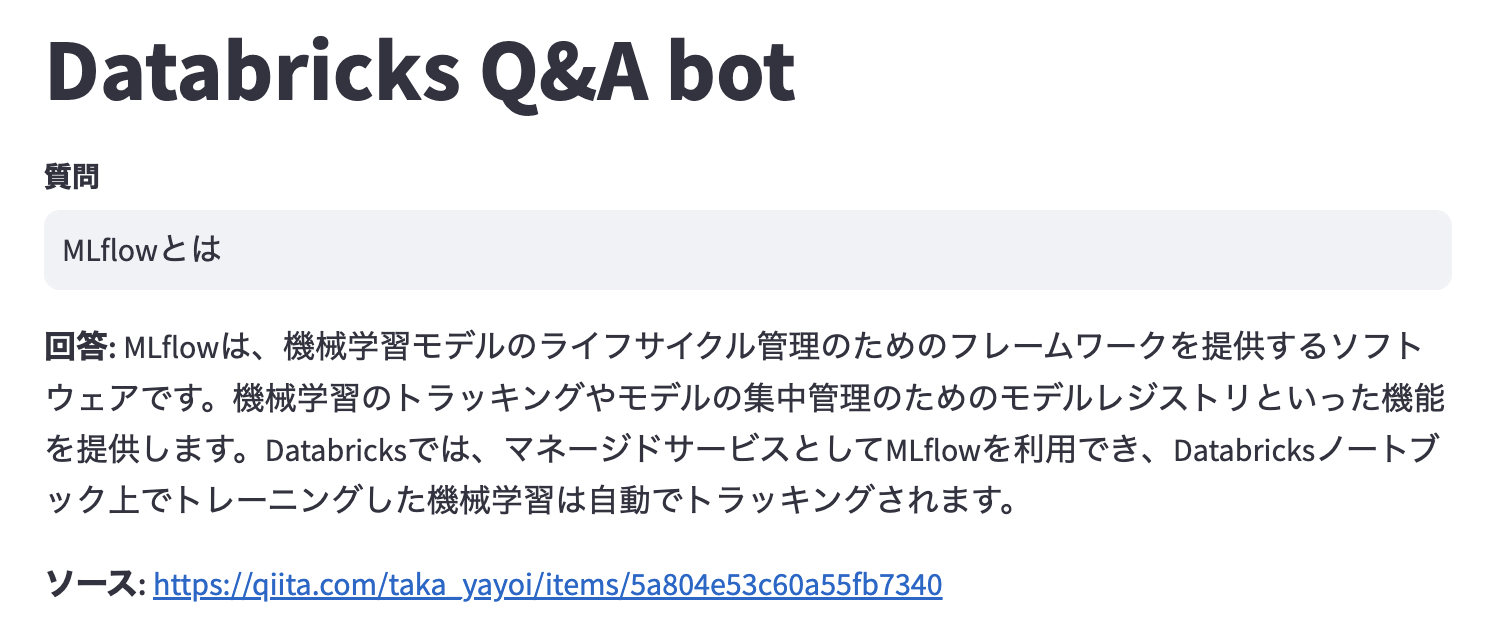This screenshot has height=642, width=1510.
Task: Click the Q&A portion of the page title
Action: click(x=565, y=68)
